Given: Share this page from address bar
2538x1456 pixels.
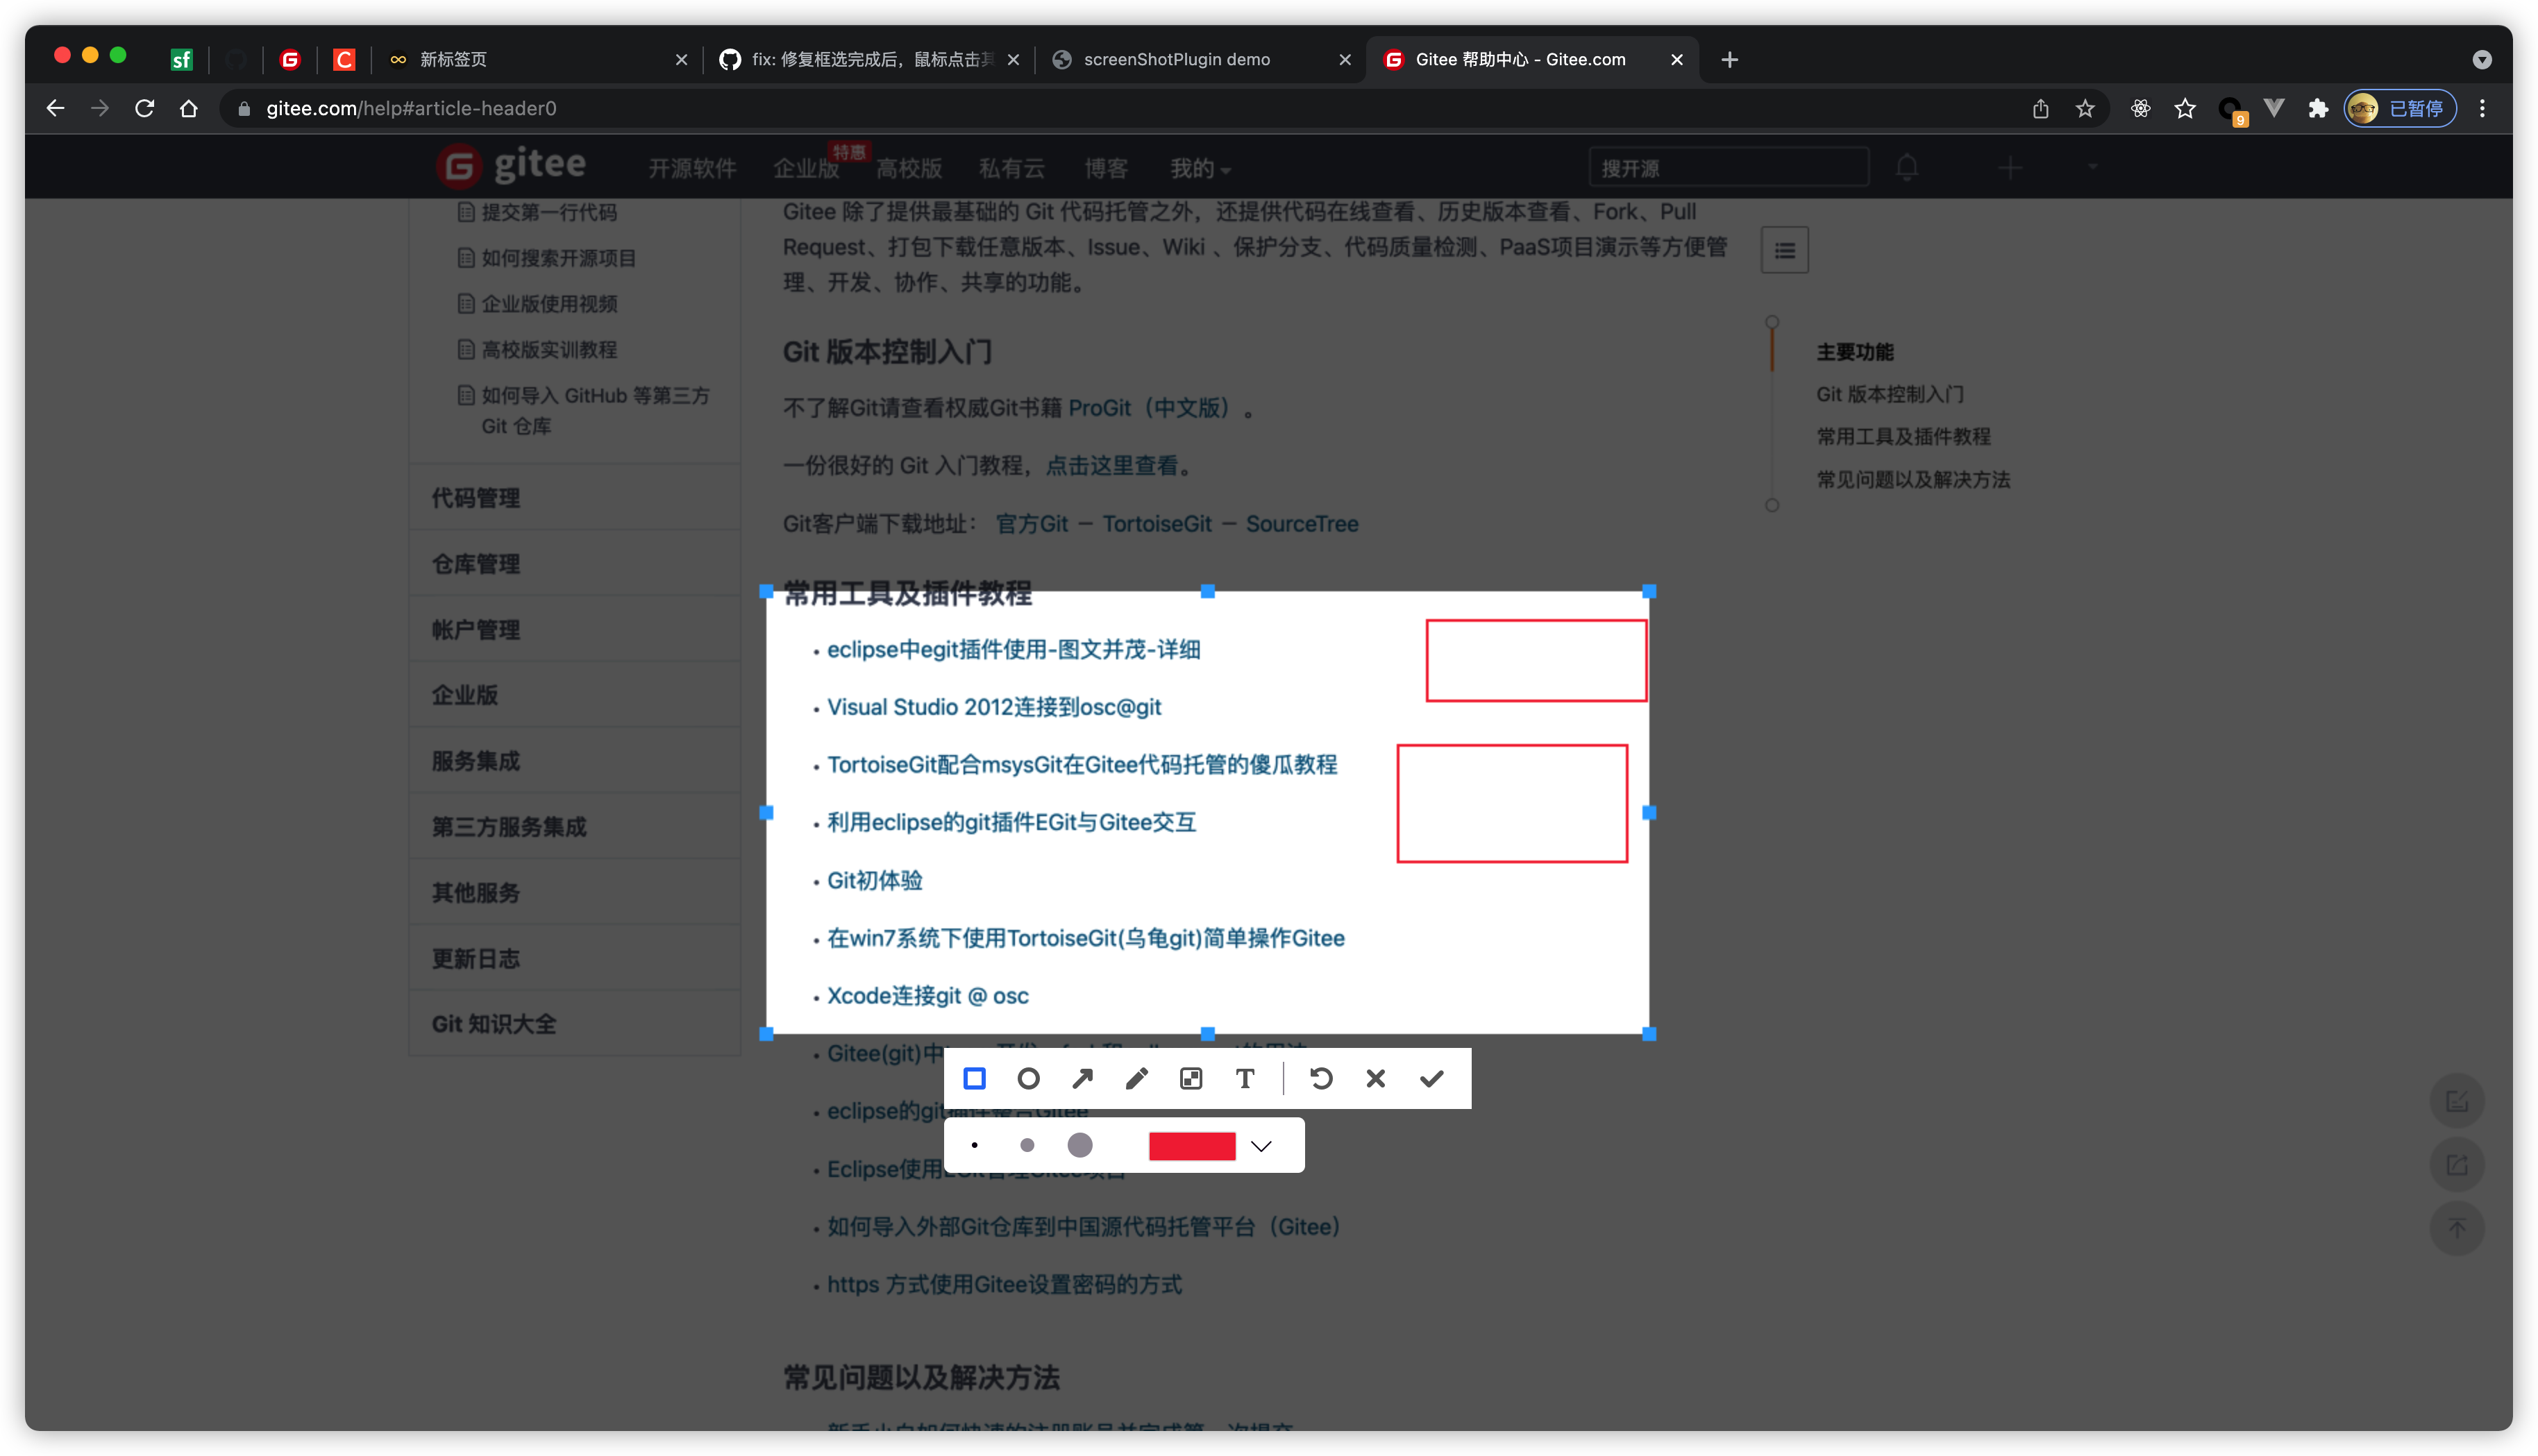Looking at the screenshot, I should [2040, 108].
